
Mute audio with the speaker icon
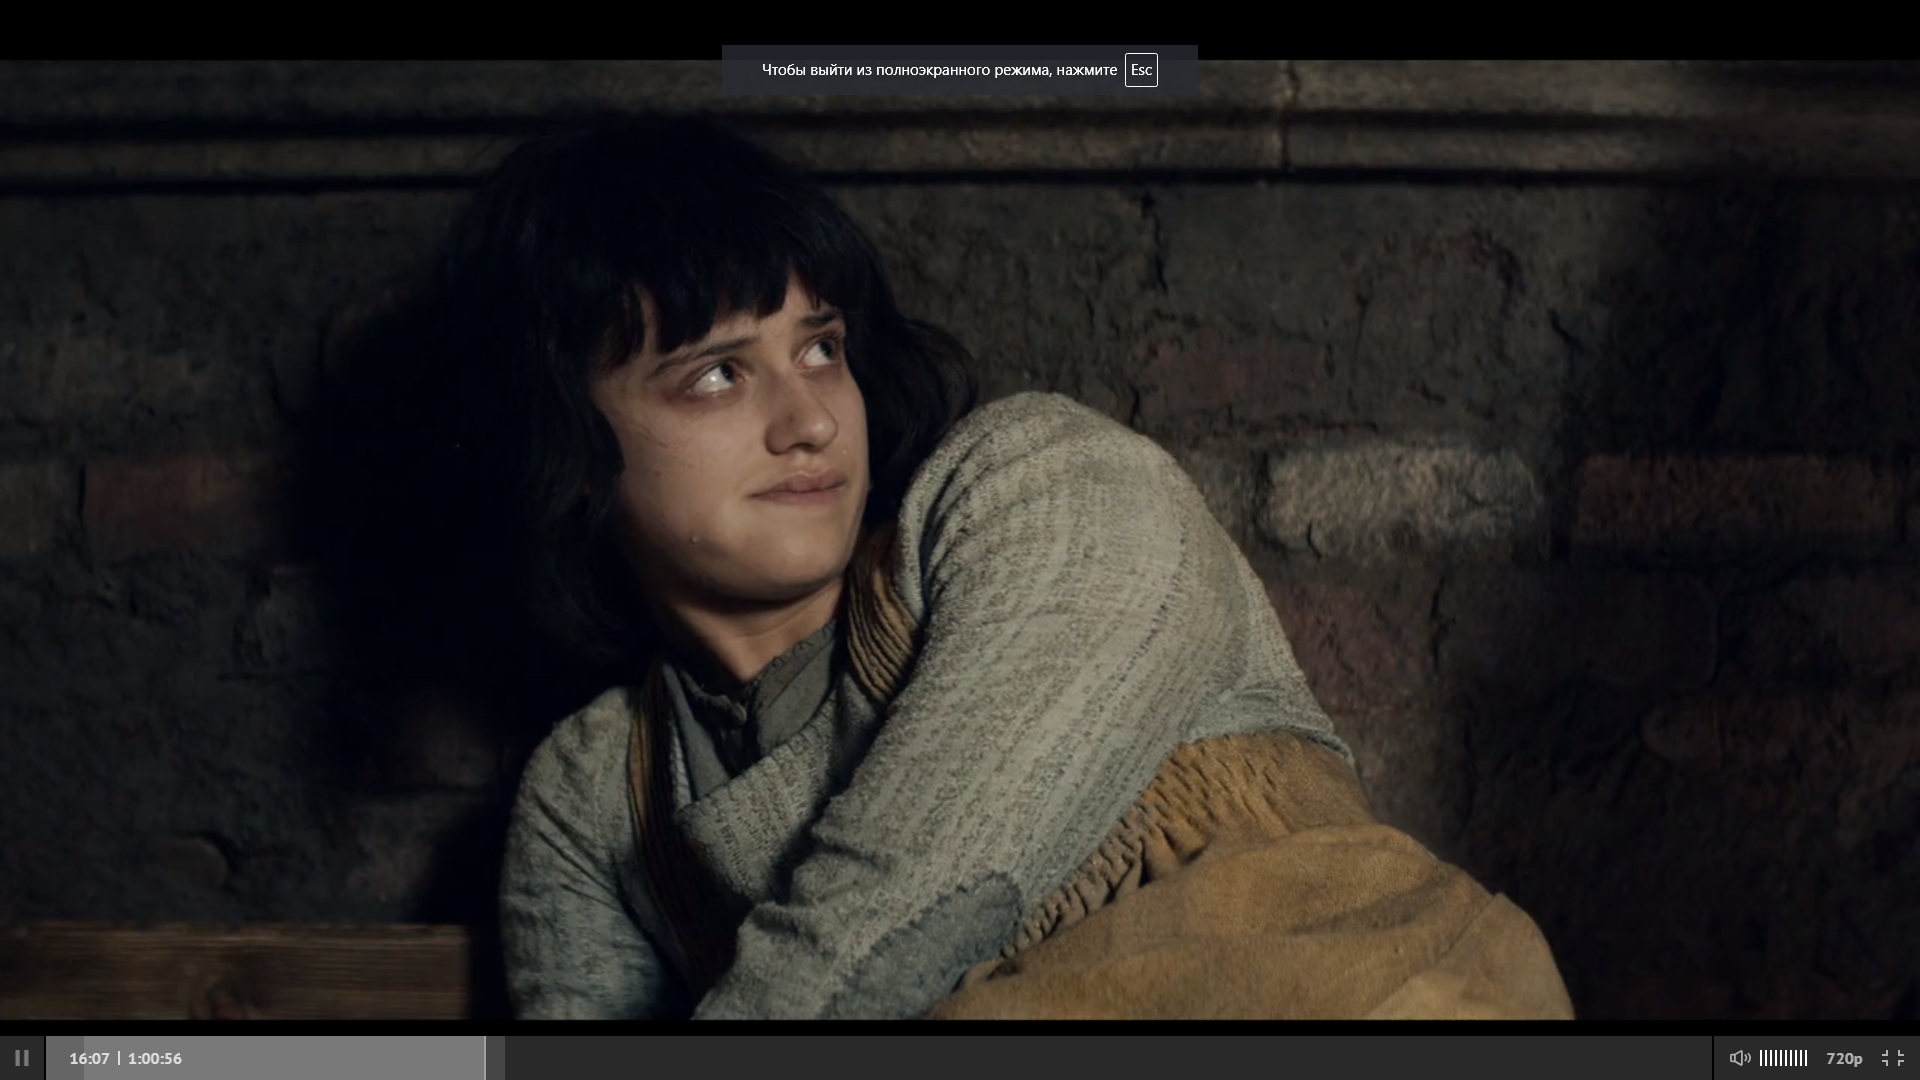coord(1740,1058)
